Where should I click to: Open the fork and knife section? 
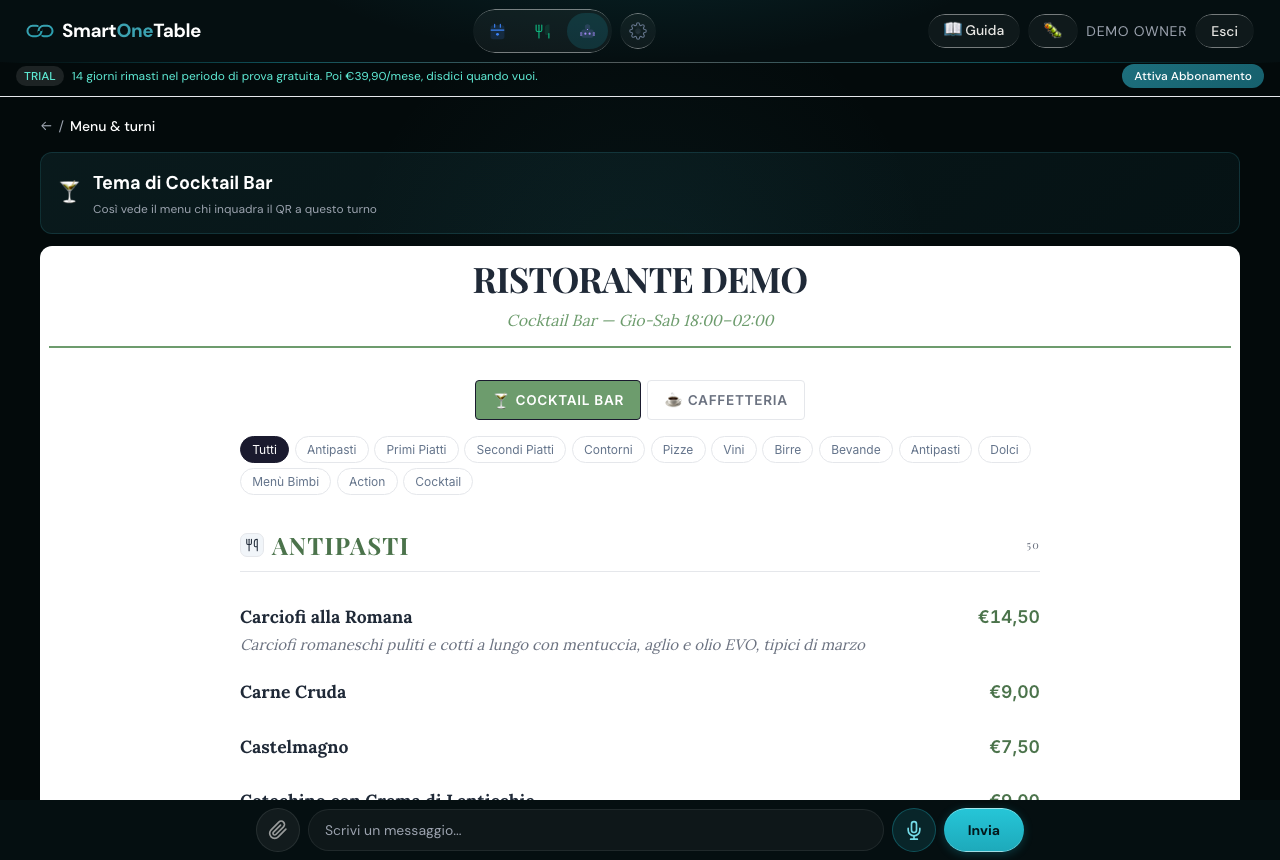click(x=542, y=31)
